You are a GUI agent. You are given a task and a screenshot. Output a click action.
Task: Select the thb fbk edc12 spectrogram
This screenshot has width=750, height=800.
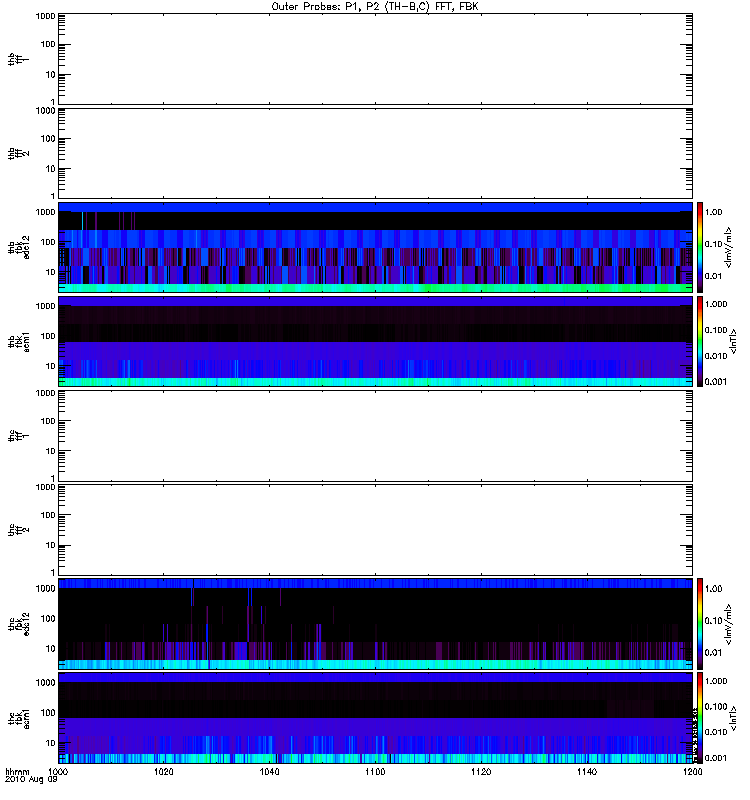tap(375, 247)
